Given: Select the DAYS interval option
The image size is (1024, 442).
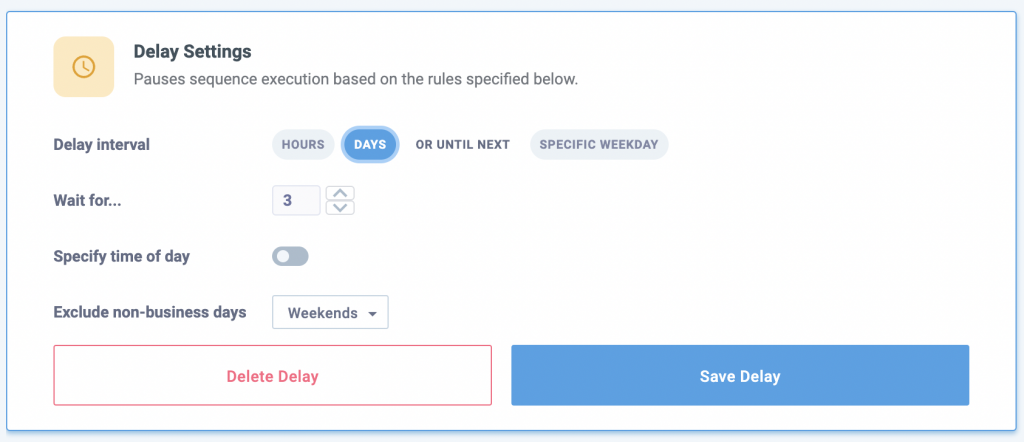Looking at the screenshot, I should coord(370,144).
